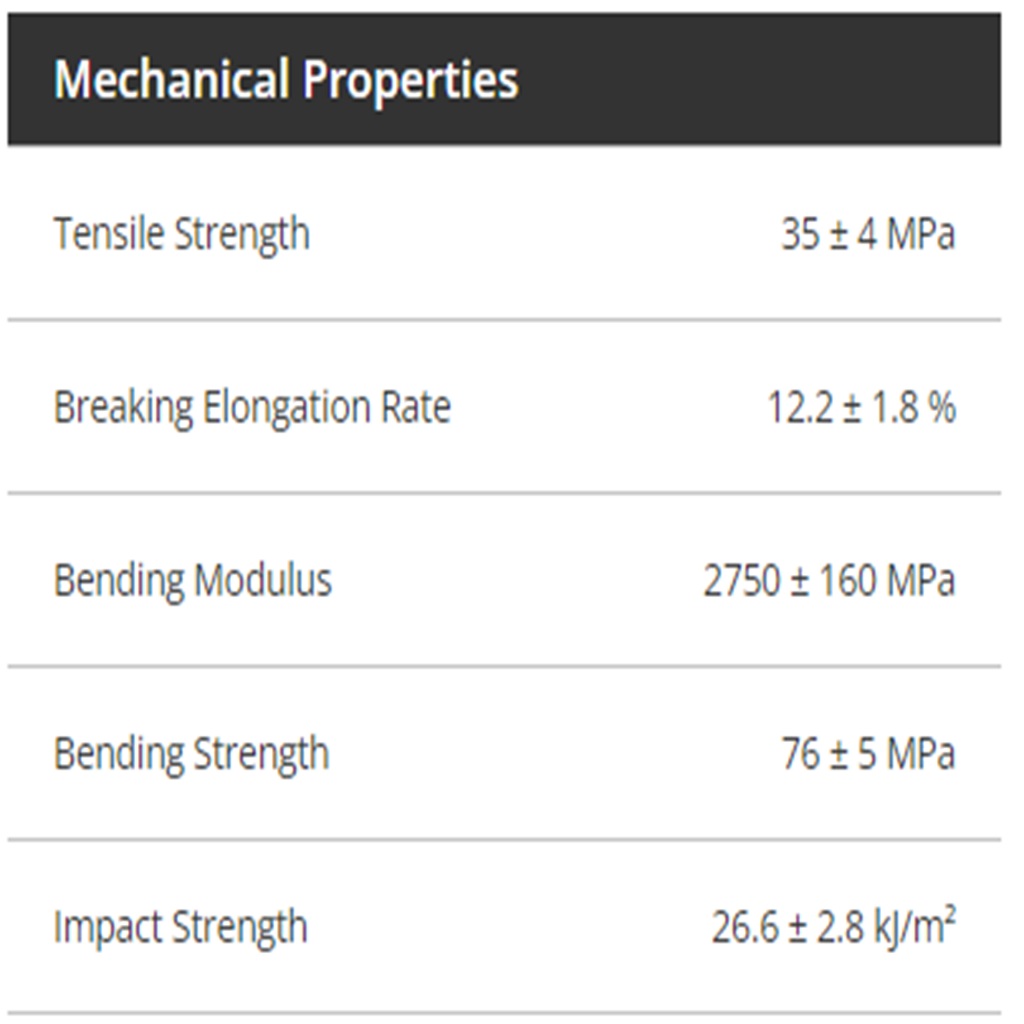The image size is (1024, 1024).
Task: Click the 76 ± 5 MPa value
Action: click(867, 754)
